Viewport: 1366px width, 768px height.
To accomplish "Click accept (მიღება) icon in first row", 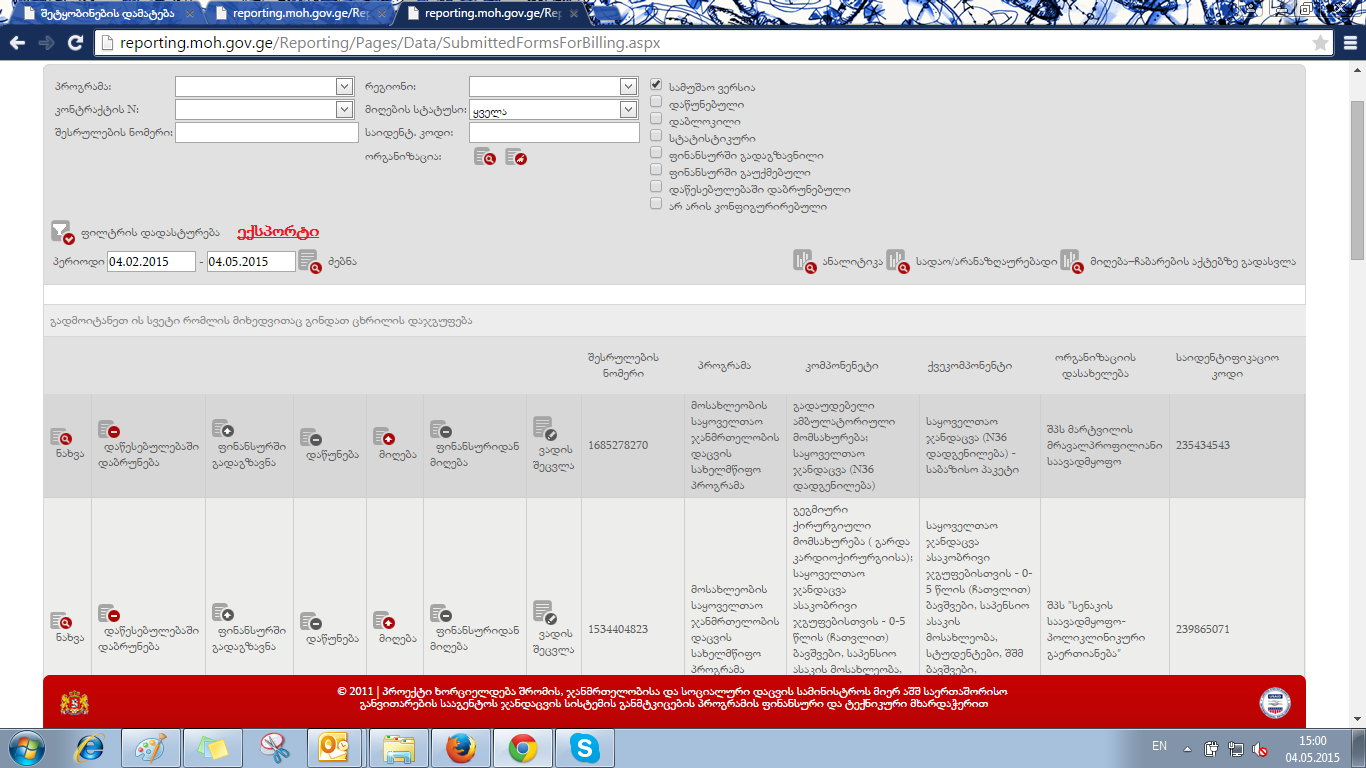I will (384, 437).
